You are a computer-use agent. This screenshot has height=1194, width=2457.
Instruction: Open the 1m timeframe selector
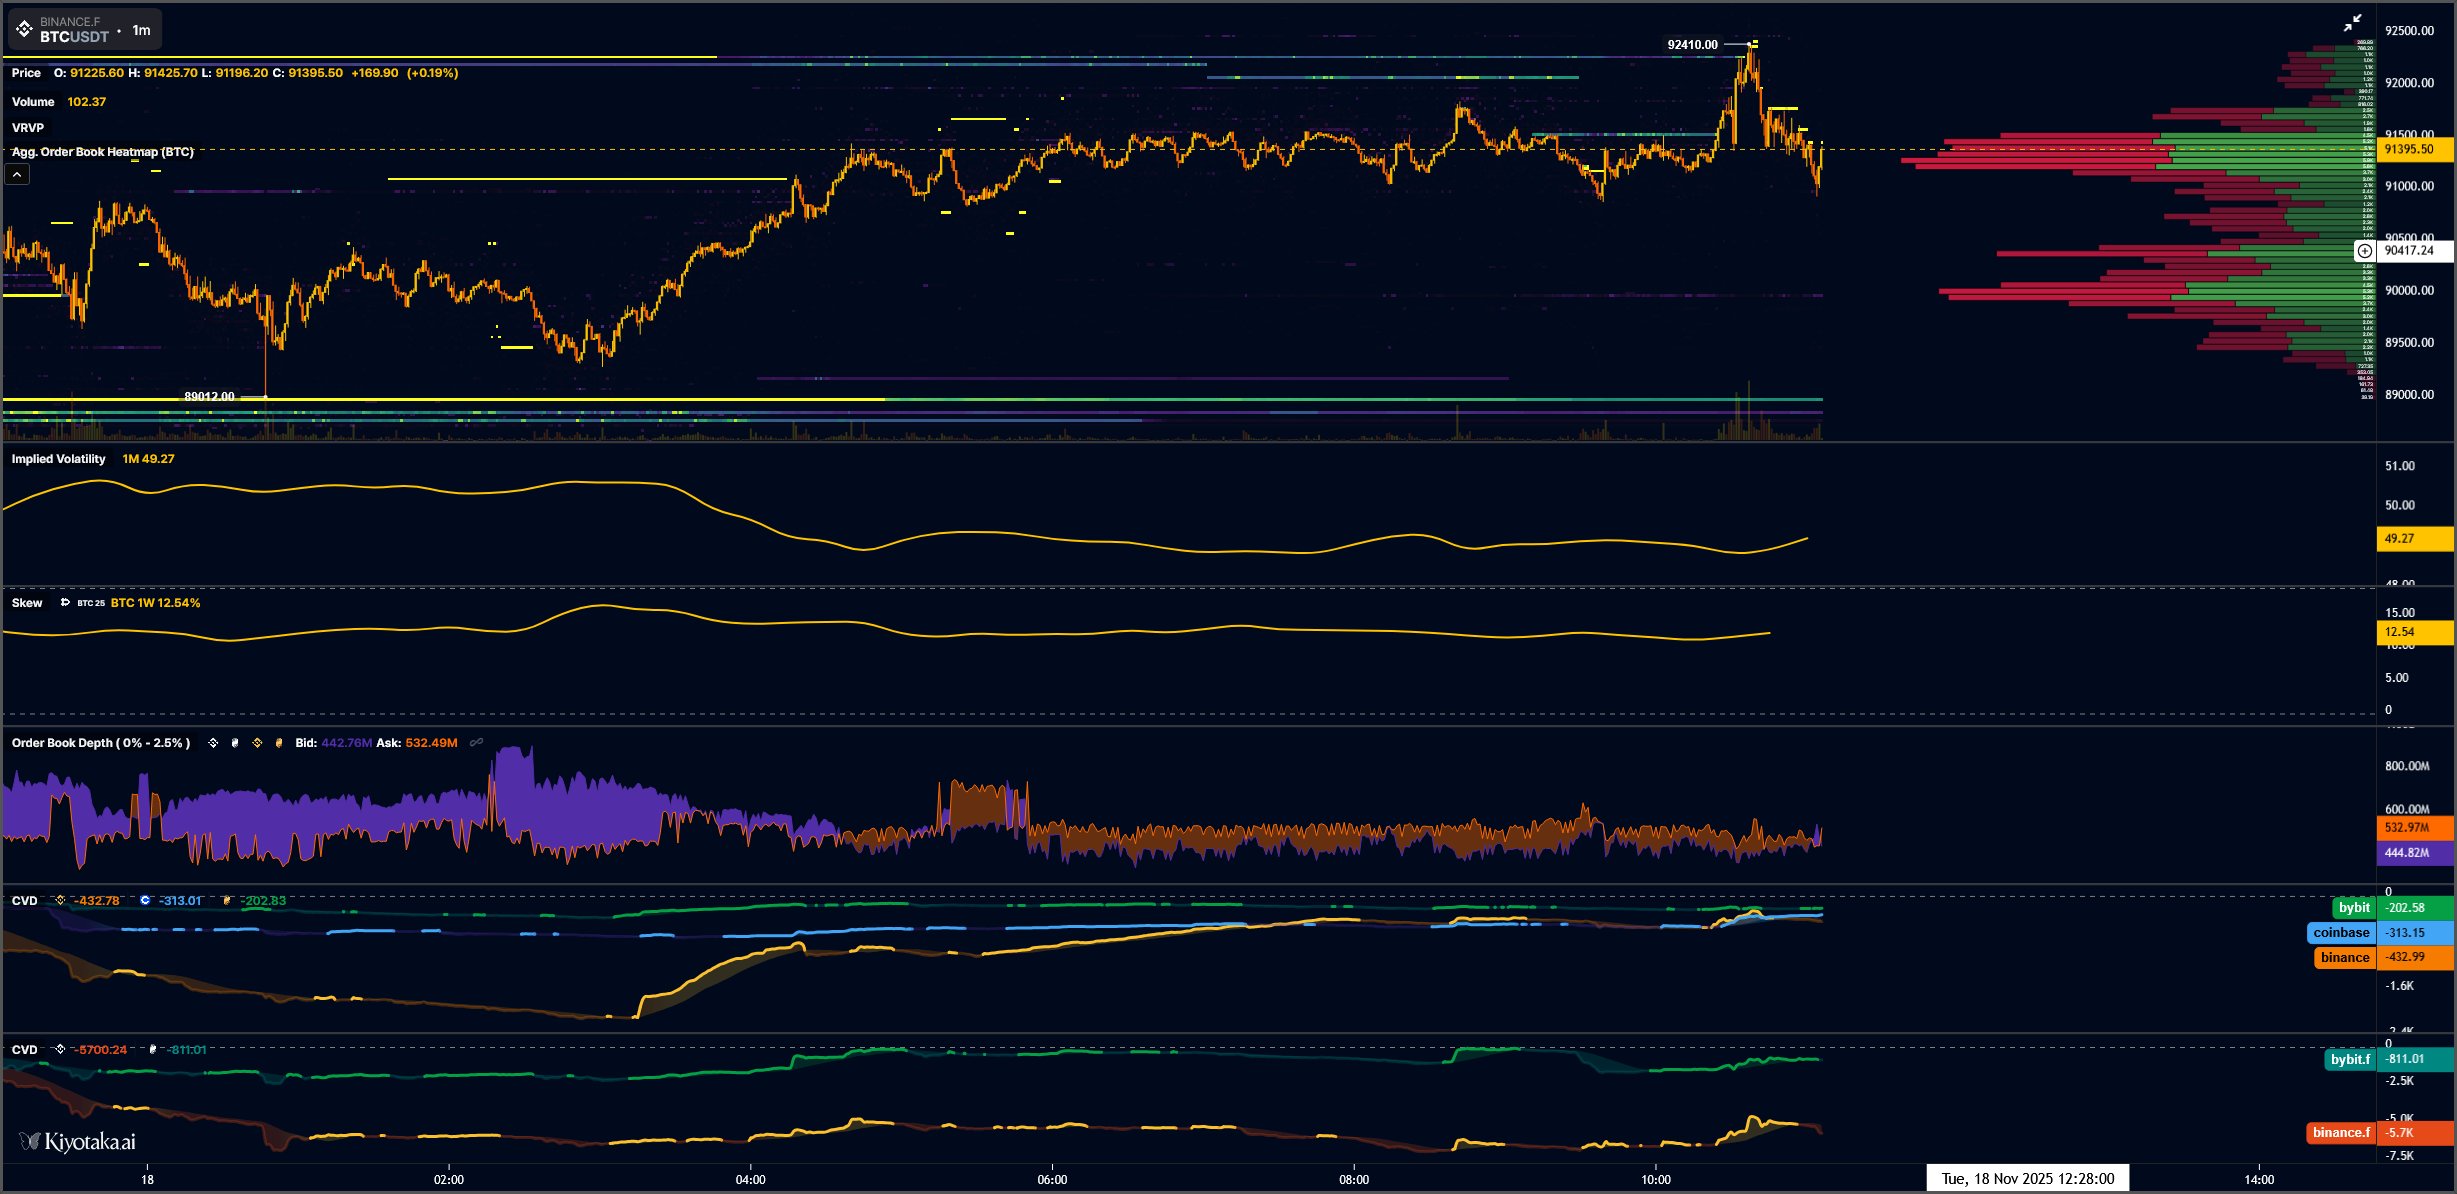click(141, 30)
